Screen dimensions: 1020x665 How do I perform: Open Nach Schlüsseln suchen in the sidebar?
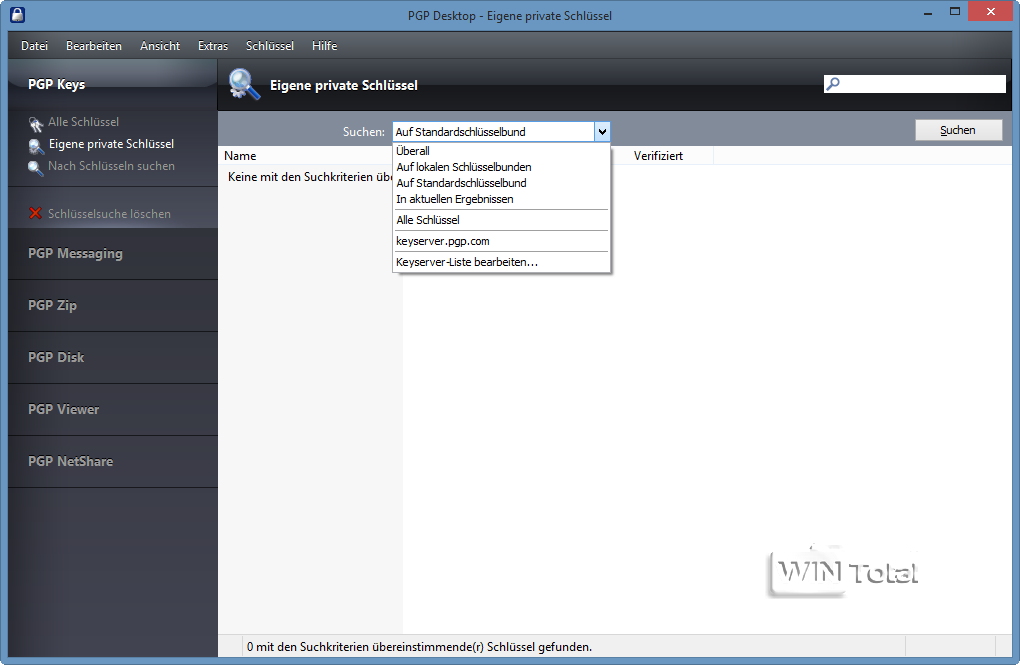pos(111,167)
